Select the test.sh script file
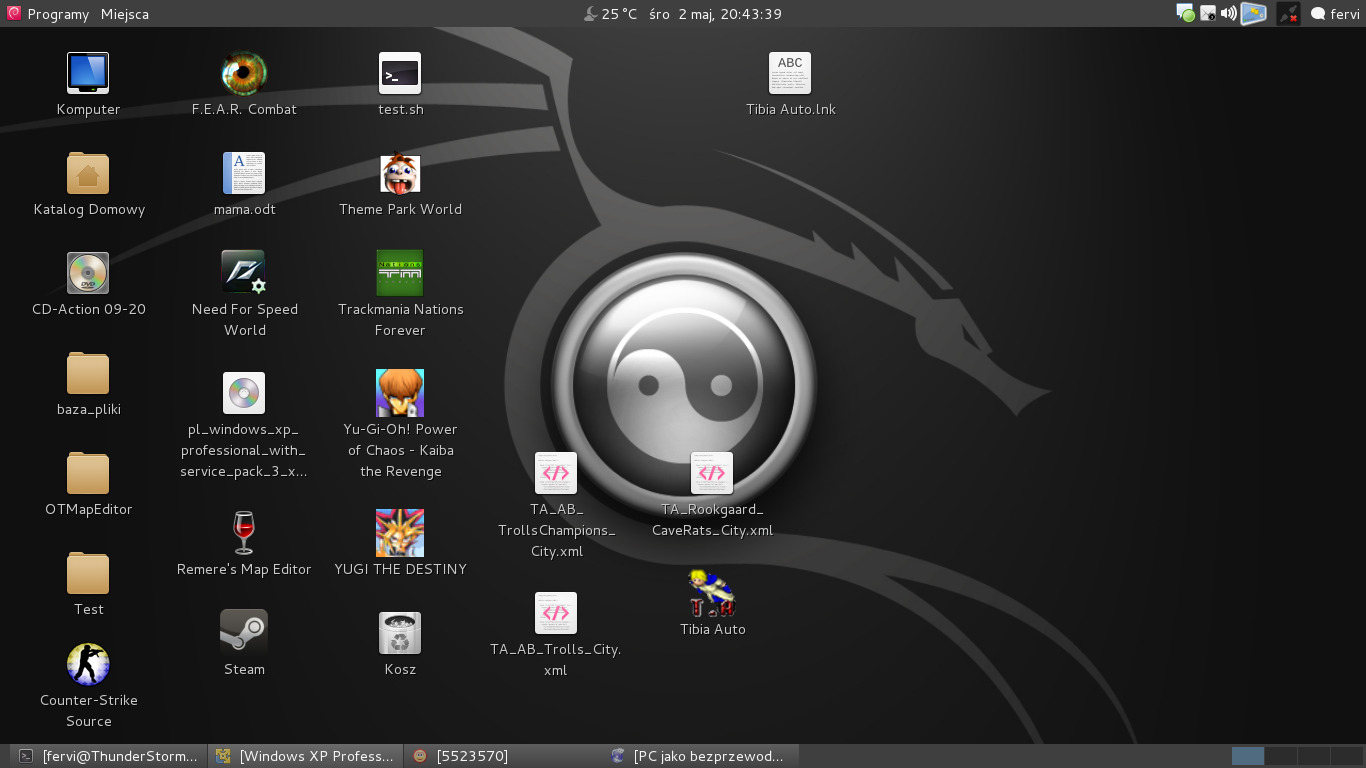This screenshot has height=768, width=1366. tap(400, 73)
